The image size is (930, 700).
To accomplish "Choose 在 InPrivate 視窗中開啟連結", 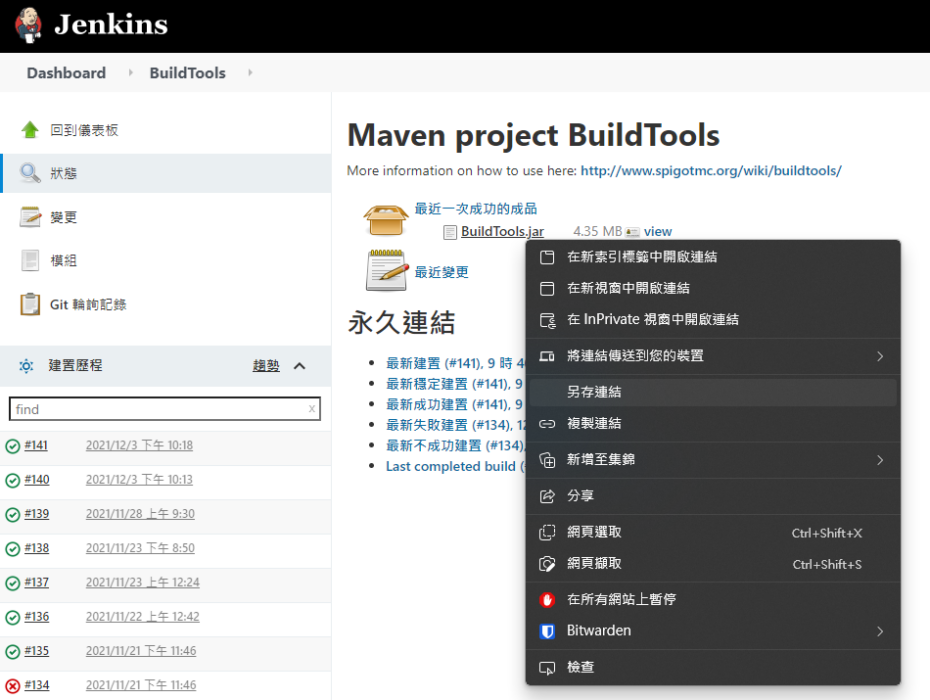I will 713,320.
